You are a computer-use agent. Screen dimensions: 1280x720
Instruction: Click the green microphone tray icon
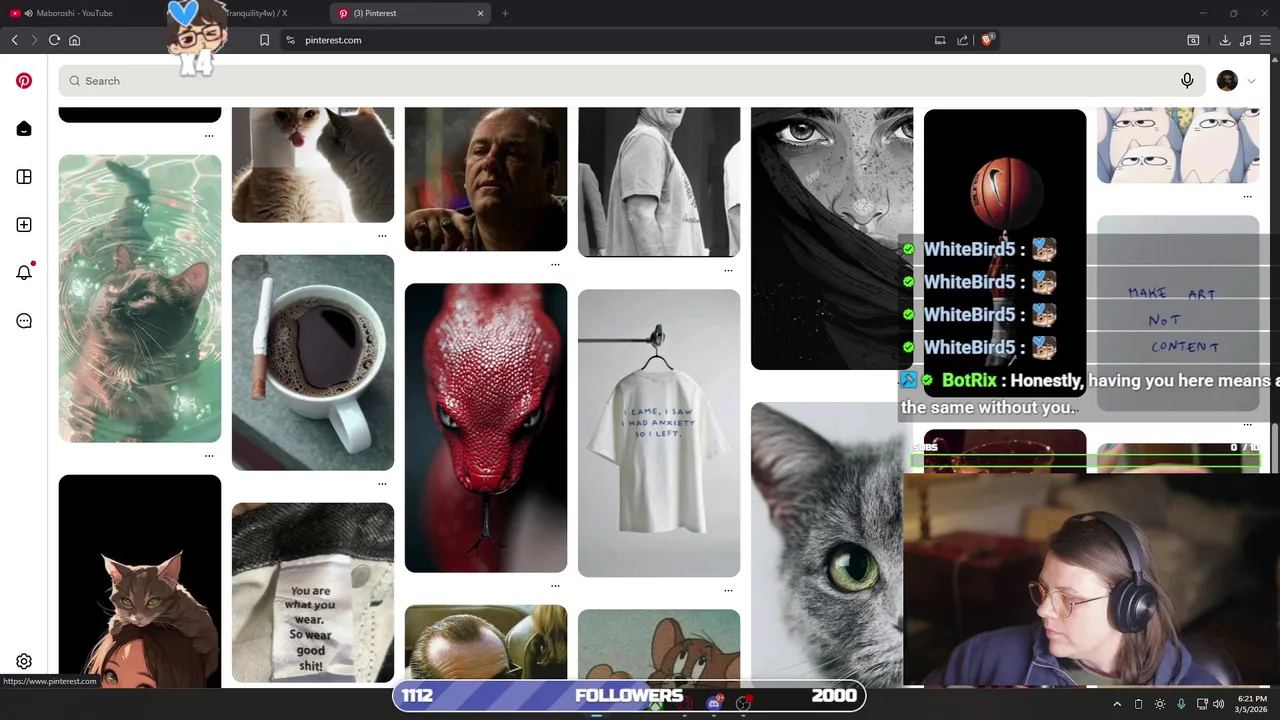click(1181, 704)
